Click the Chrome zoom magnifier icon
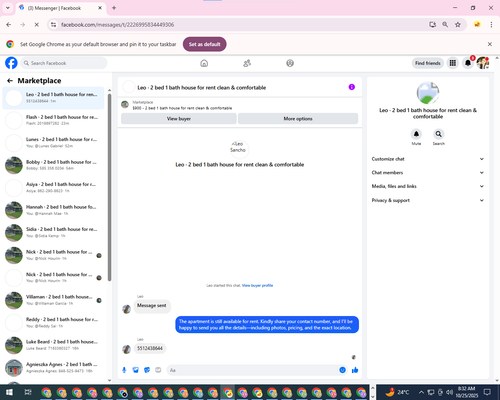 pos(445,25)
